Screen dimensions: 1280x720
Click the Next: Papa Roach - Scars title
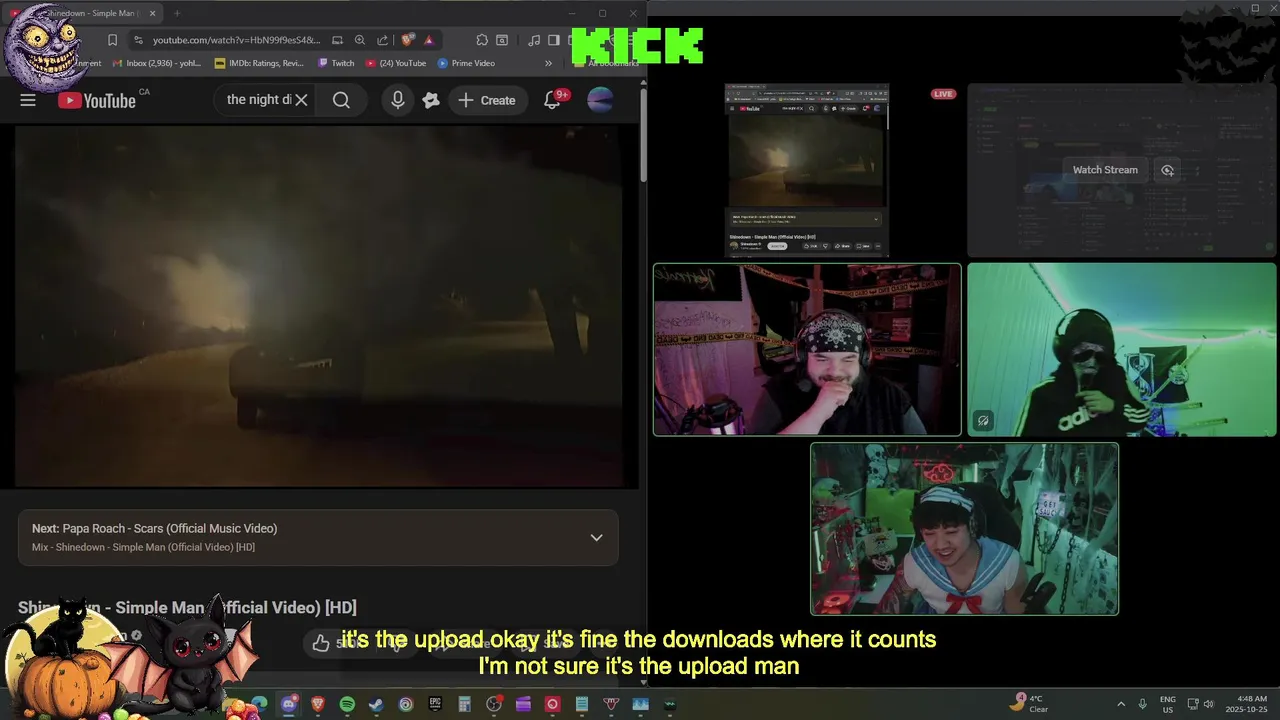154,528
